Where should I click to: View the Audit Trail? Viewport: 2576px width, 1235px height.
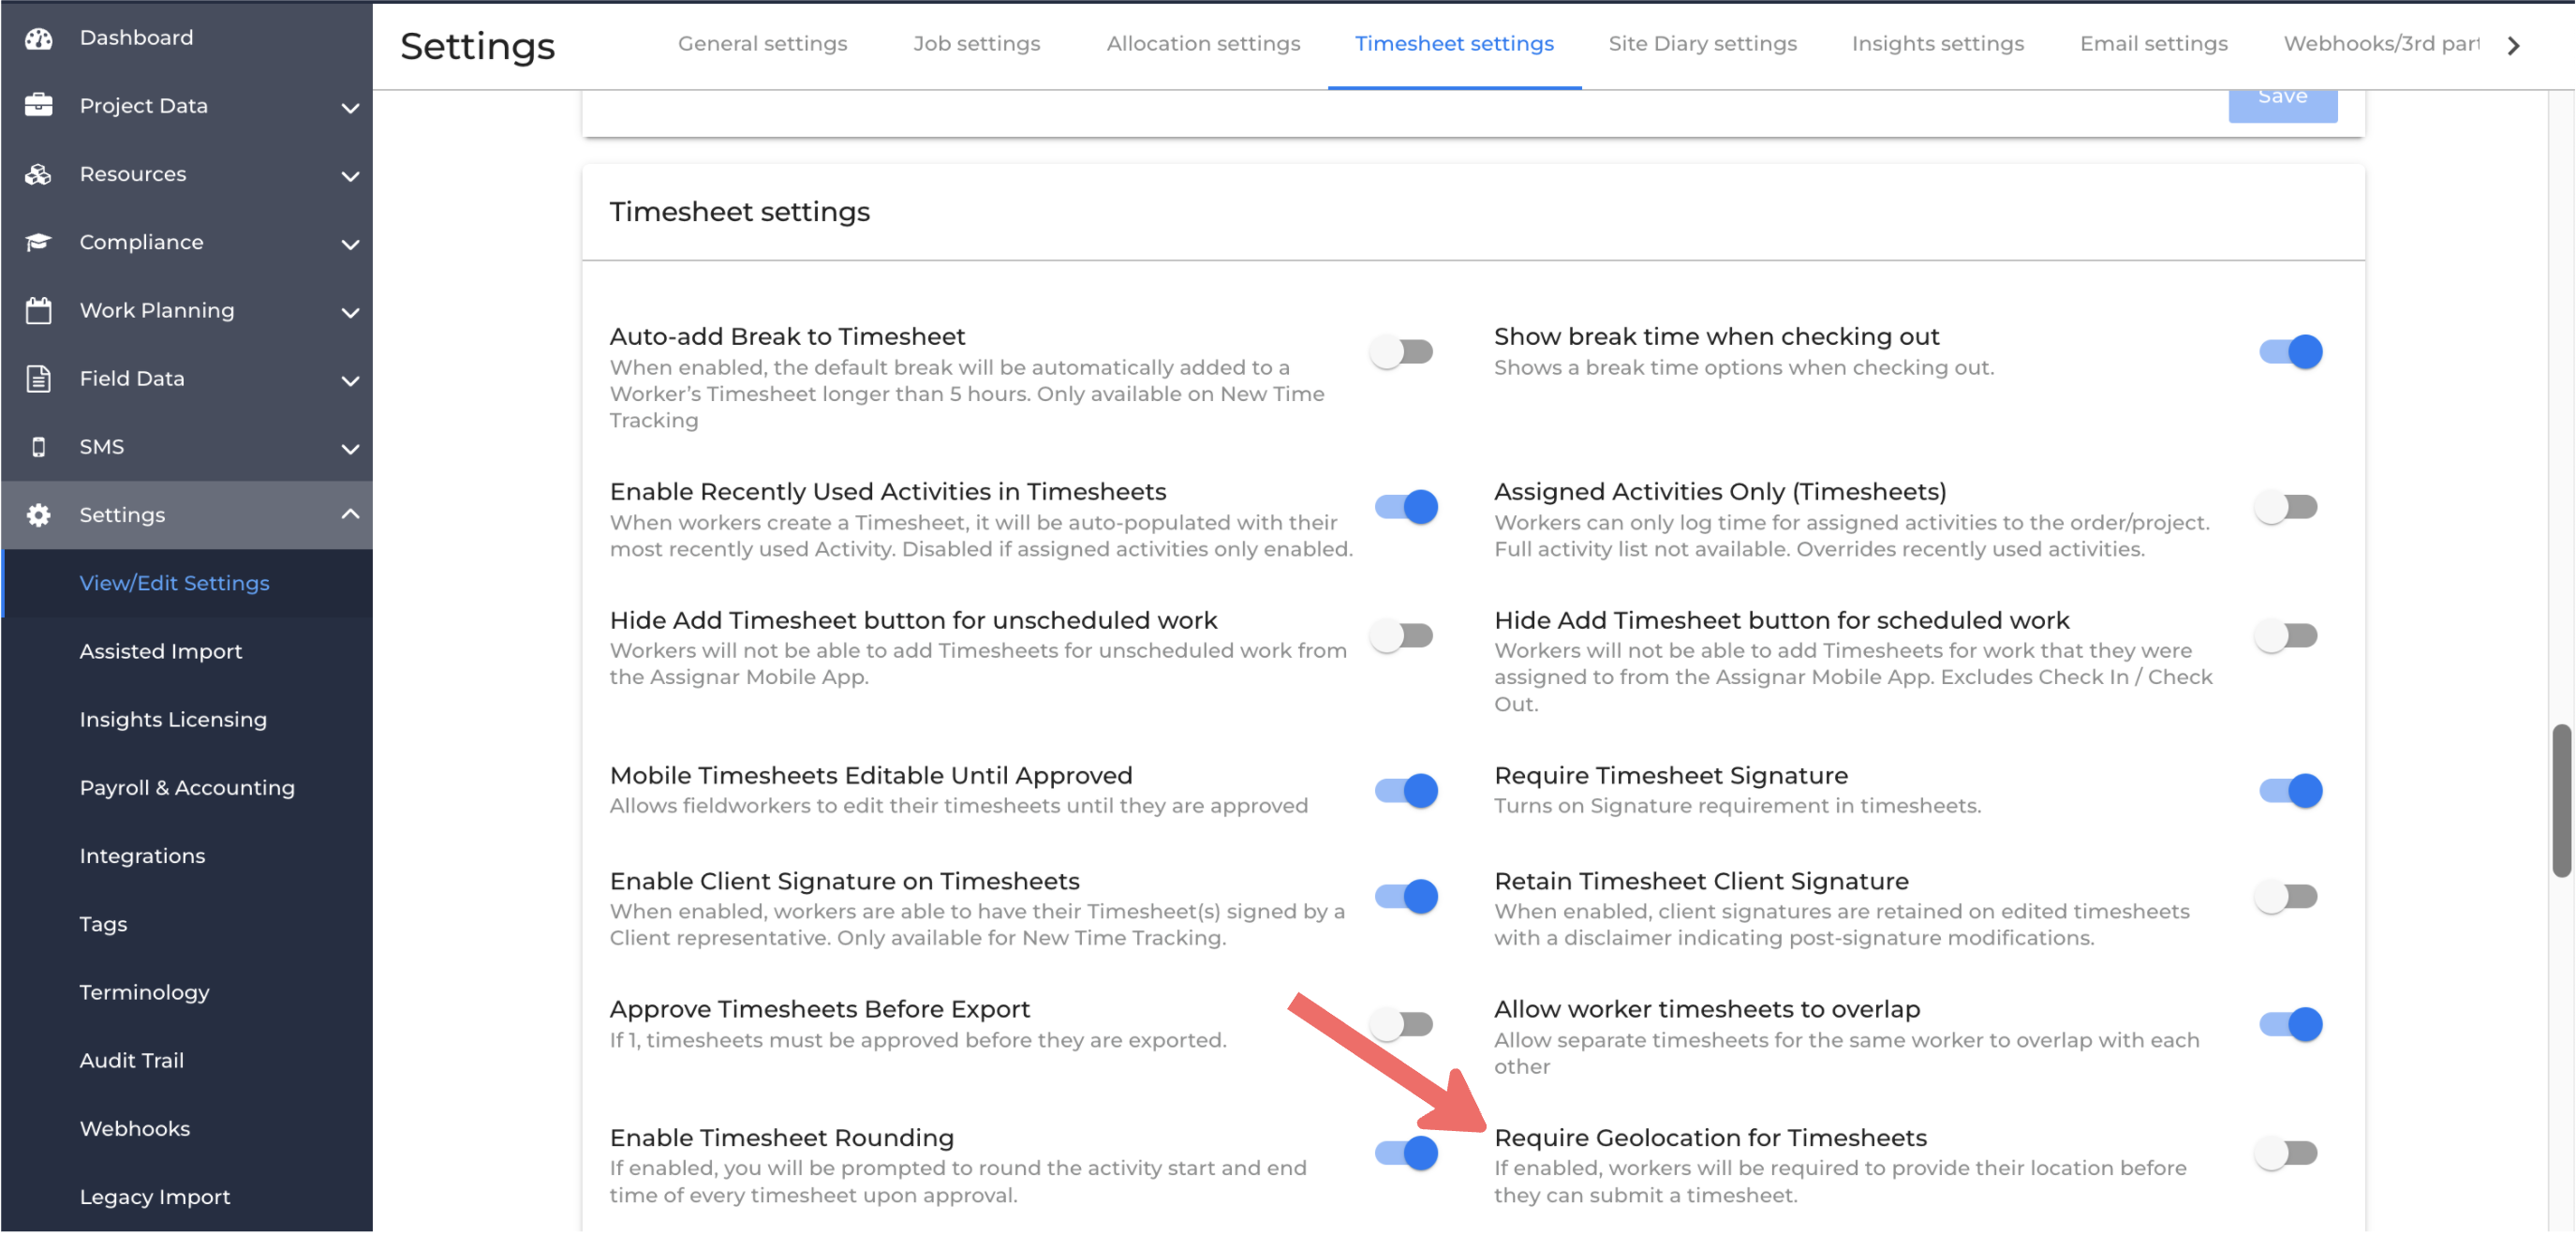coord(131,1061)
